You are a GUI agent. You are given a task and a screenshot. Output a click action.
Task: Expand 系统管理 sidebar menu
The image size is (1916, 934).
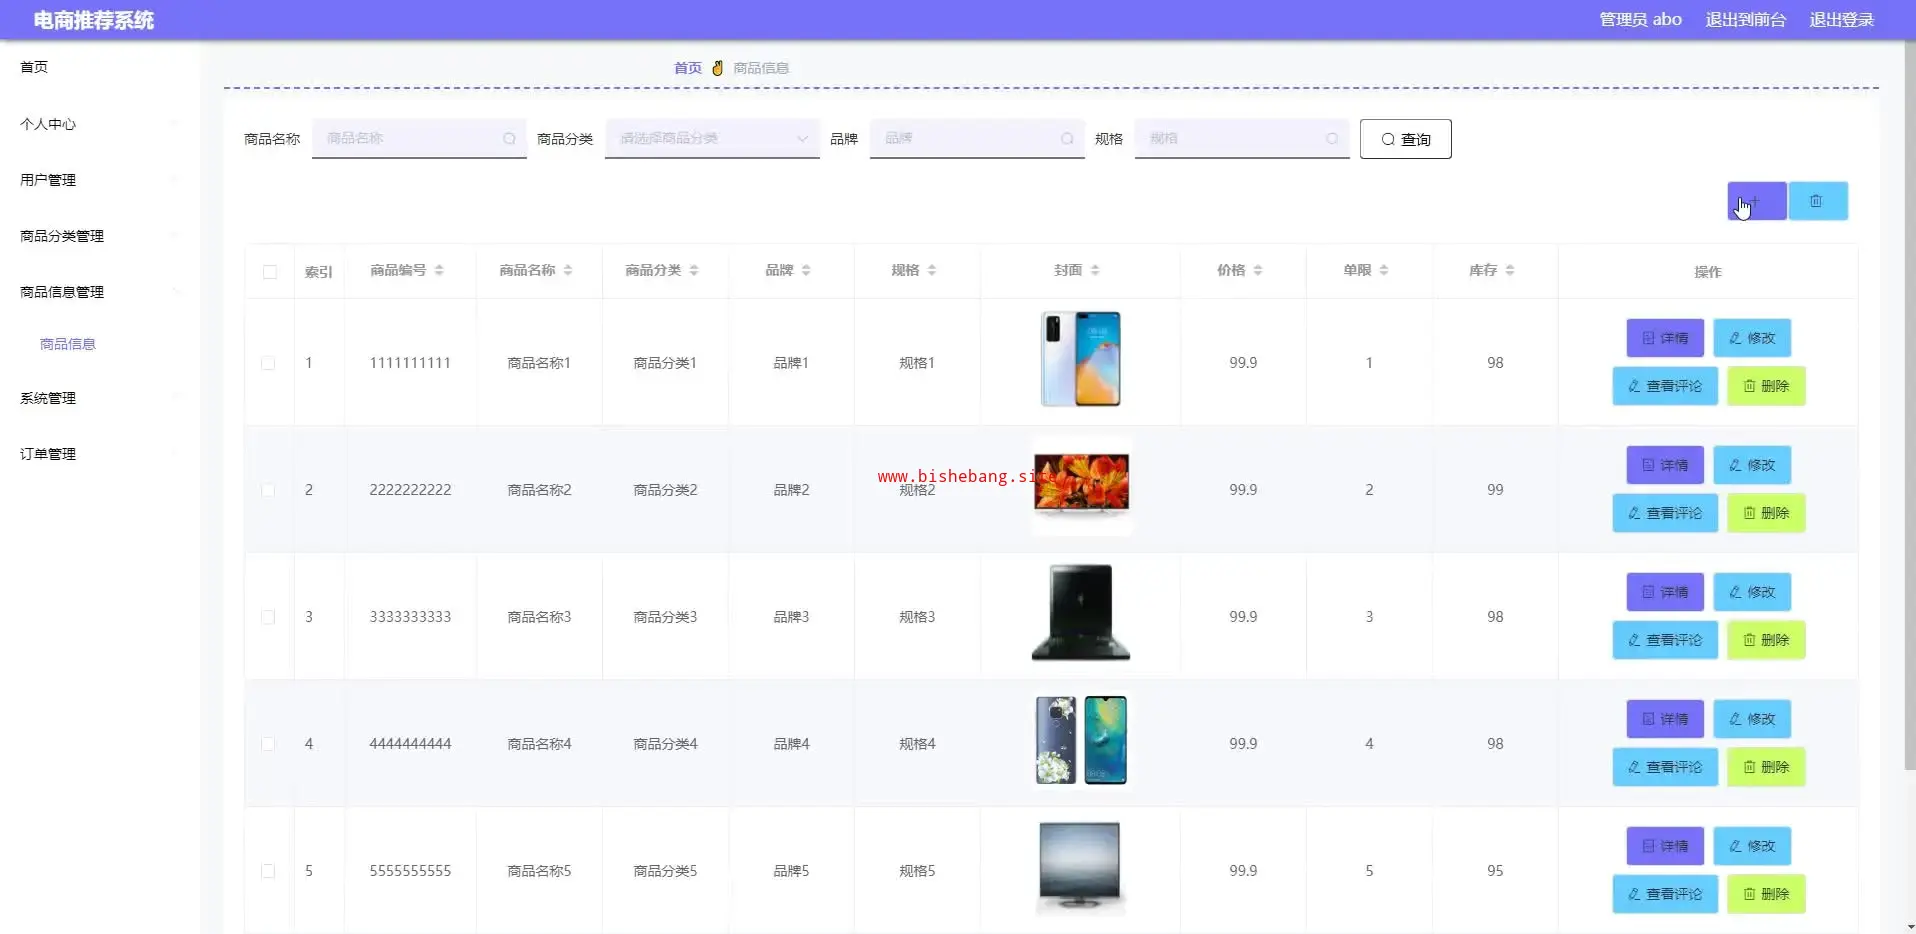point(48,398)
